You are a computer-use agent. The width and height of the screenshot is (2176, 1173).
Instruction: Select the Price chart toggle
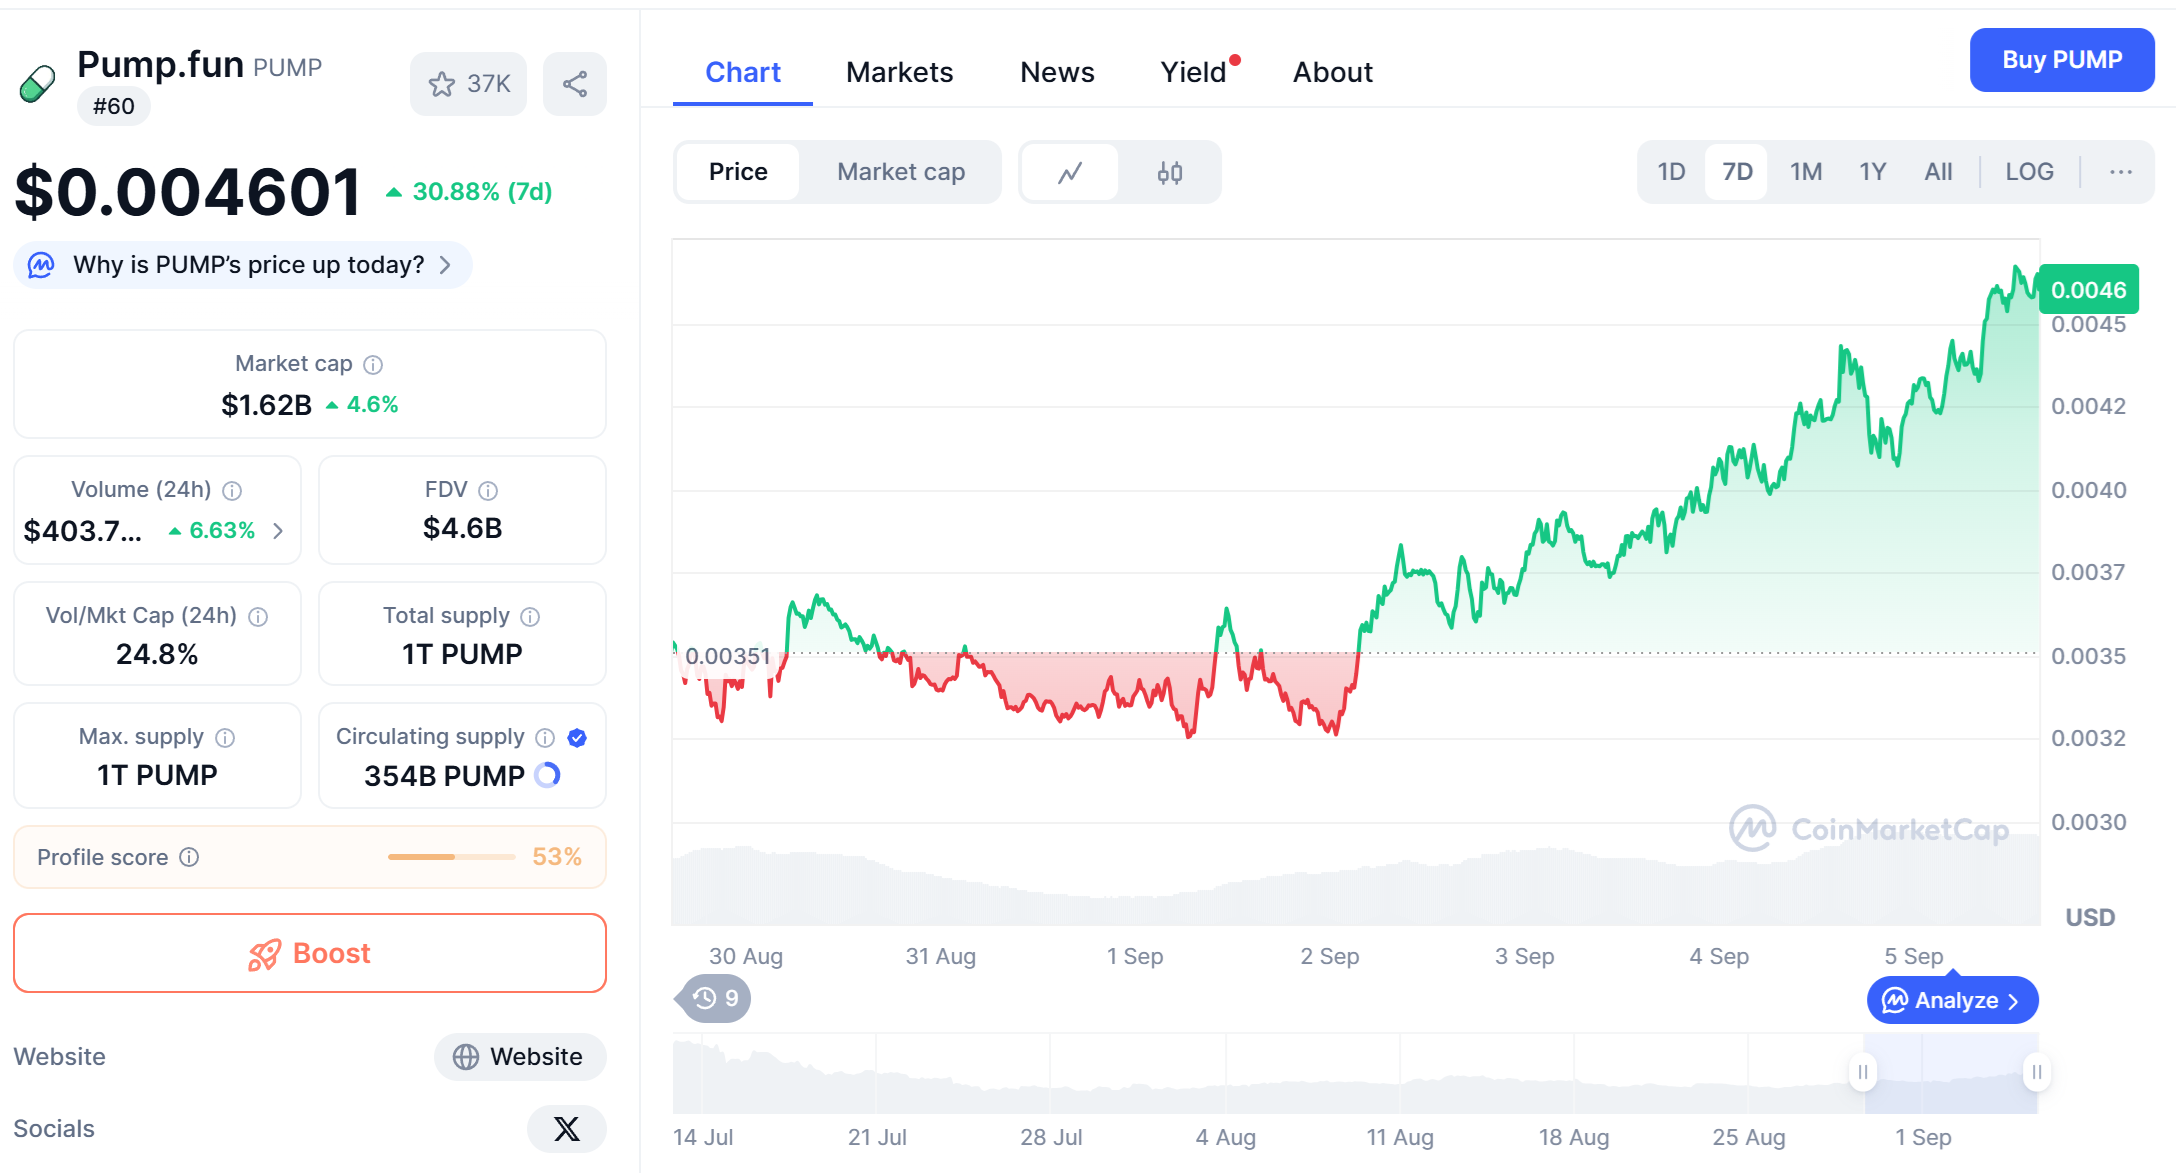coord(738,172)
